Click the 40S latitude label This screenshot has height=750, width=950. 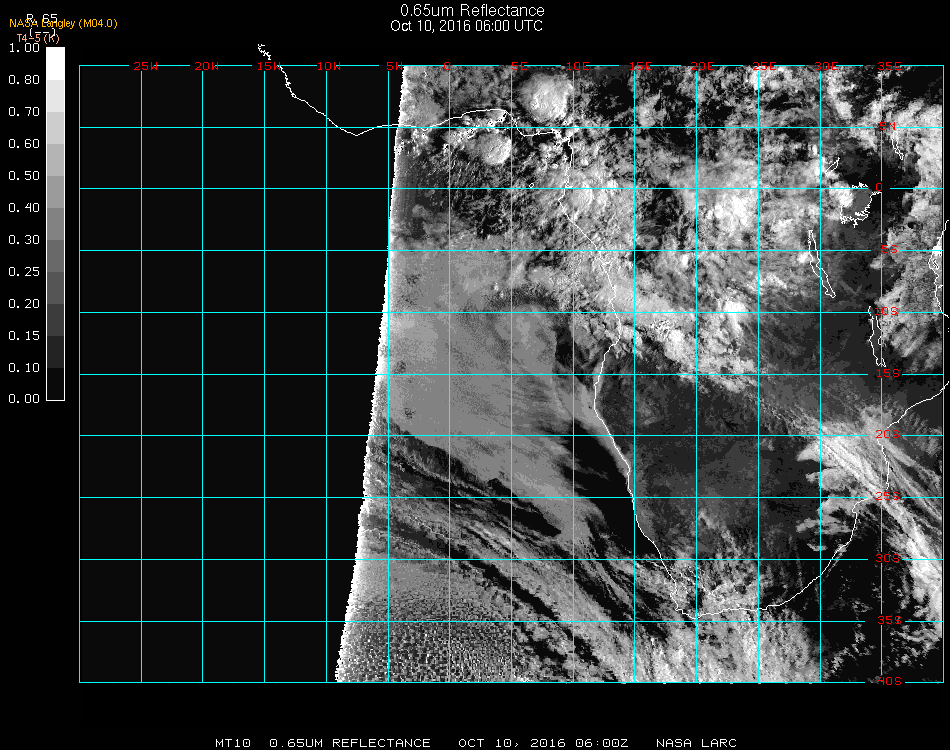[x=889, y=681]
